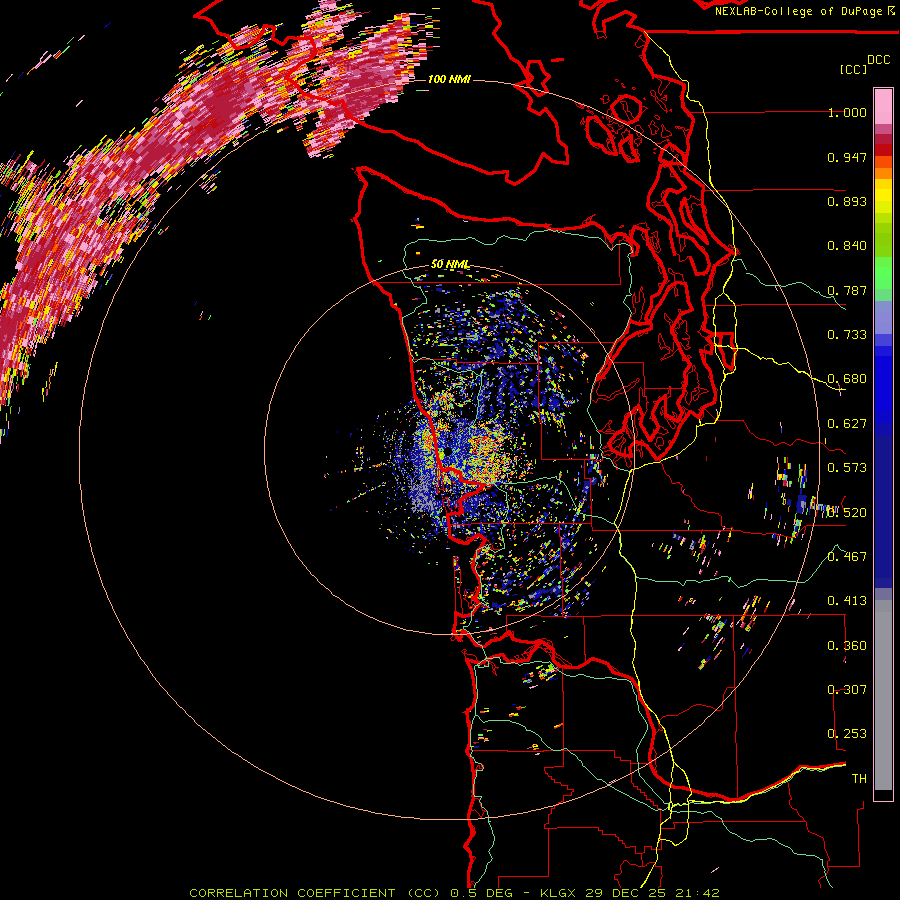
Task: Click the red band of the color bar
Action: [x=883, y=150]
